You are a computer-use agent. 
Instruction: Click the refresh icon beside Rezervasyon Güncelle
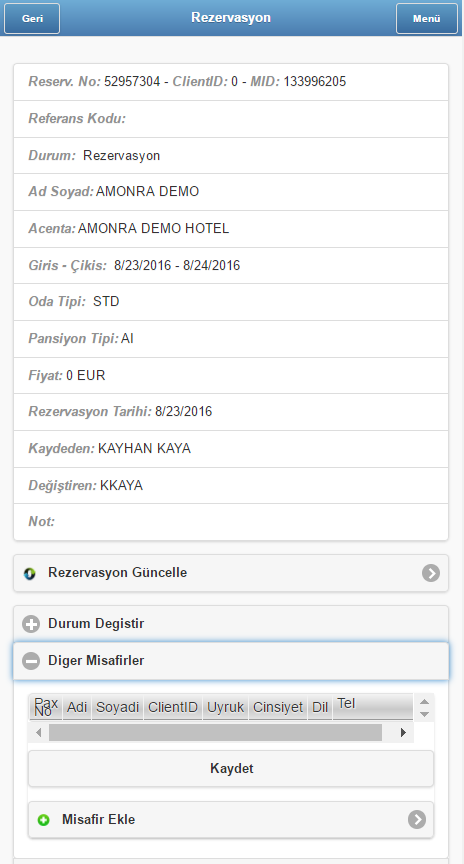[30, 574]
